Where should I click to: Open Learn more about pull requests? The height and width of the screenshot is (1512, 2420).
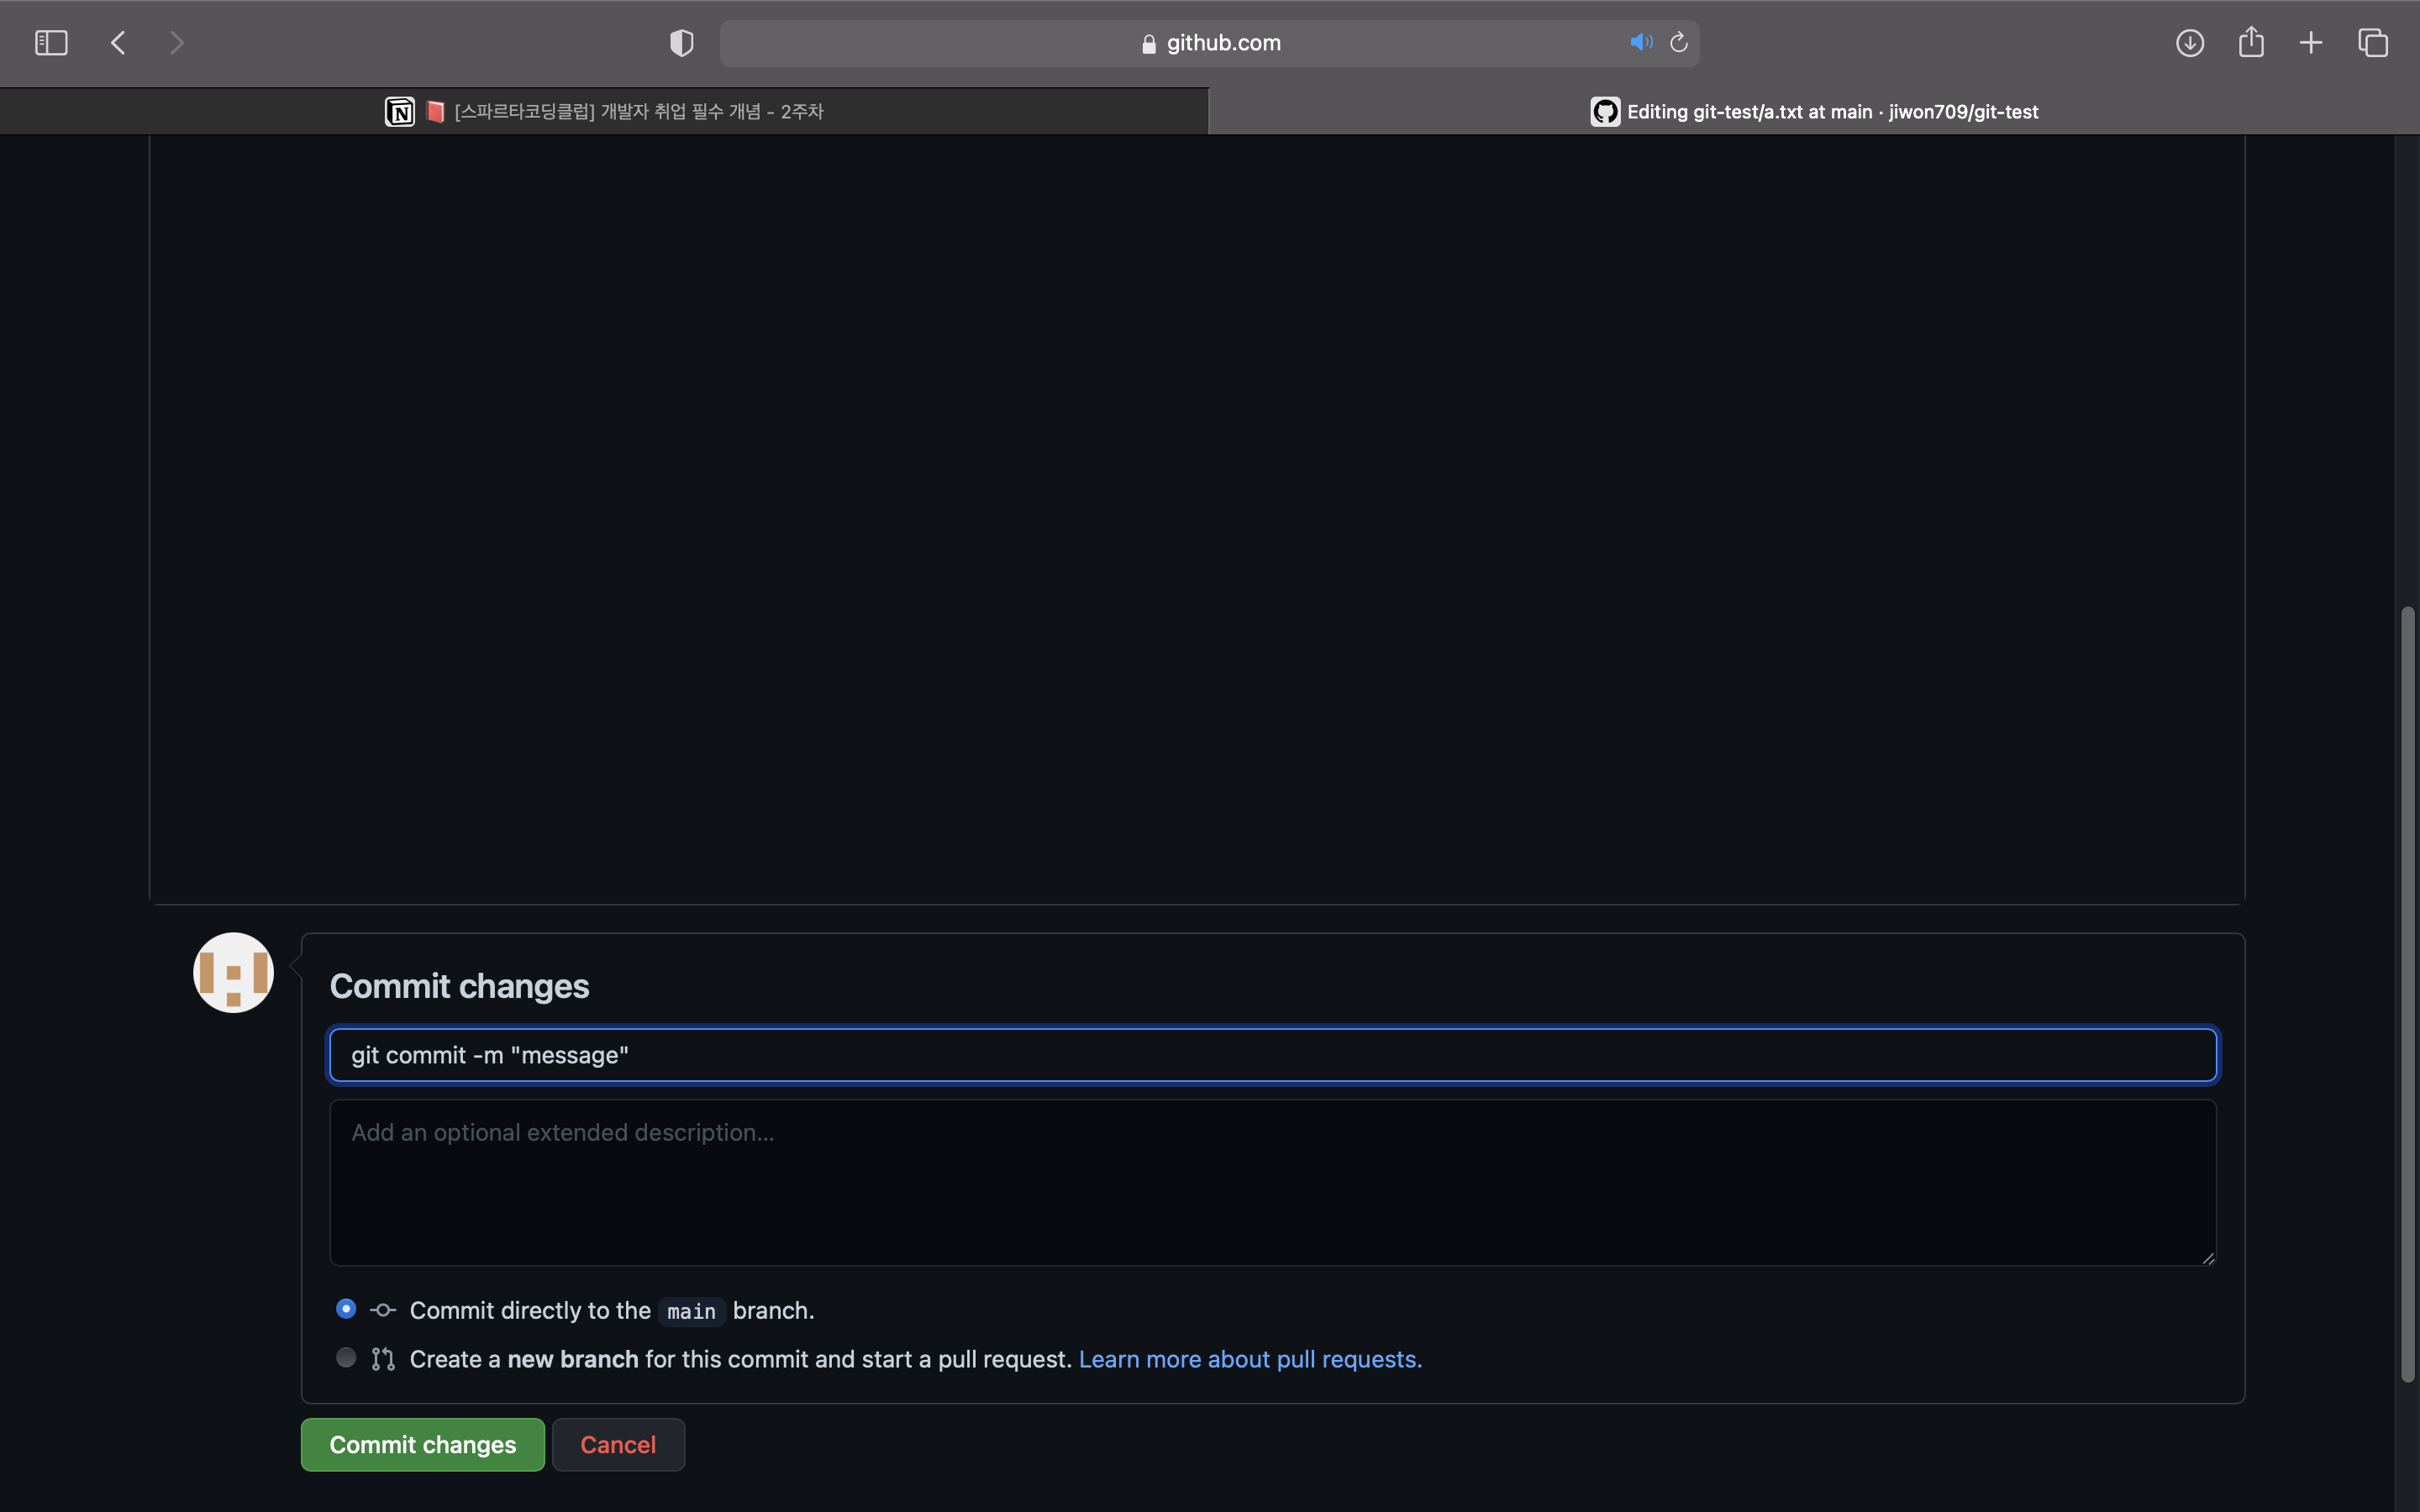point(1250,1359)
